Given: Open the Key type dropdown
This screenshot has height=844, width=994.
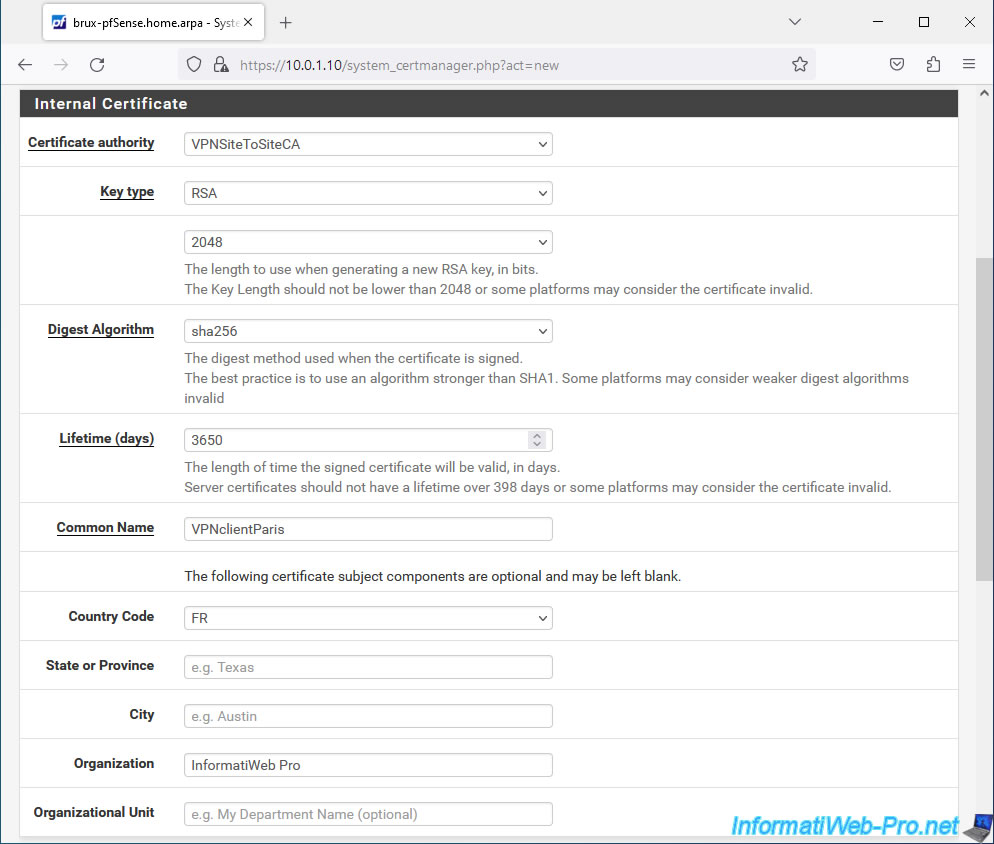Looking at the screenshot, I should 368,193.
